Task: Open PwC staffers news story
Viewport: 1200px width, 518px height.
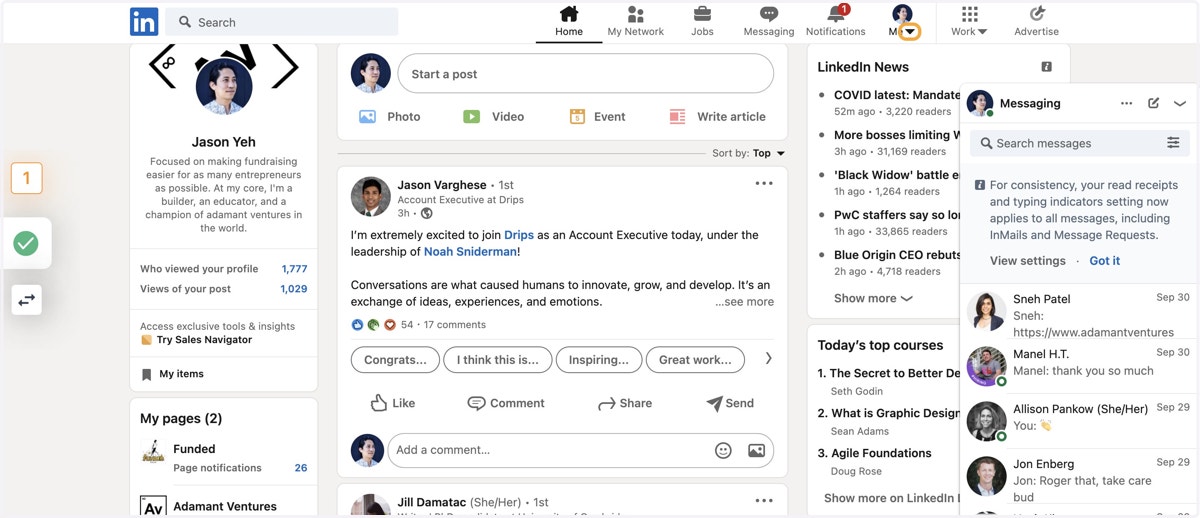Action: point(897,215)
